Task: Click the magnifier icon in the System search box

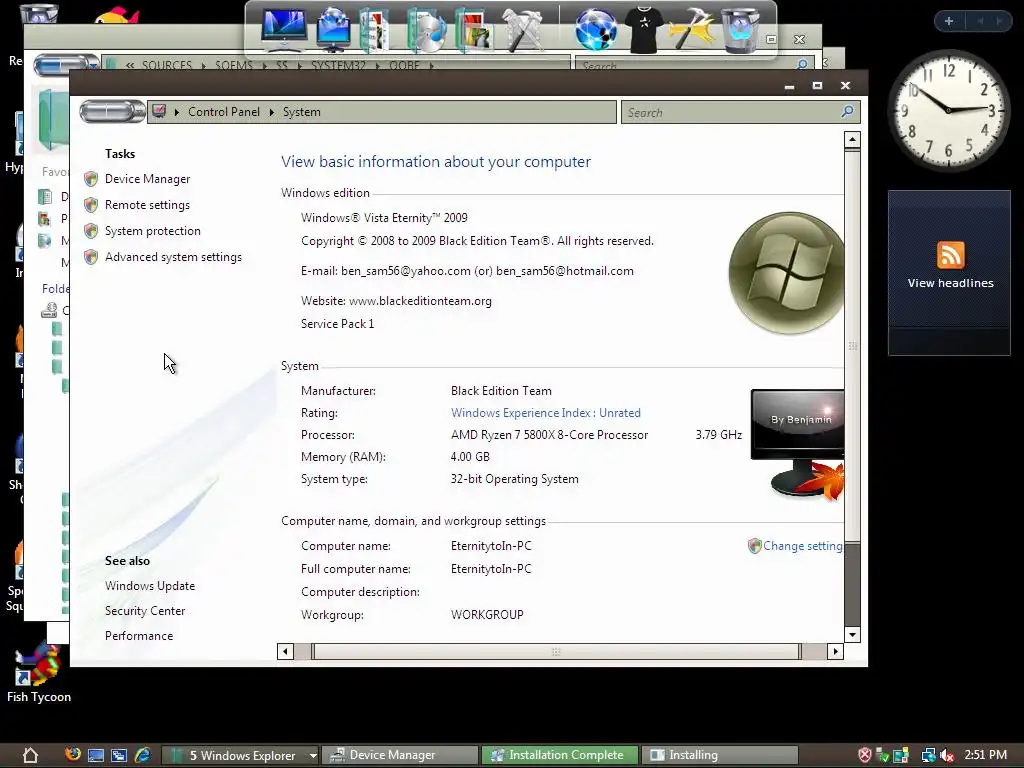Action: pos(847,112)
